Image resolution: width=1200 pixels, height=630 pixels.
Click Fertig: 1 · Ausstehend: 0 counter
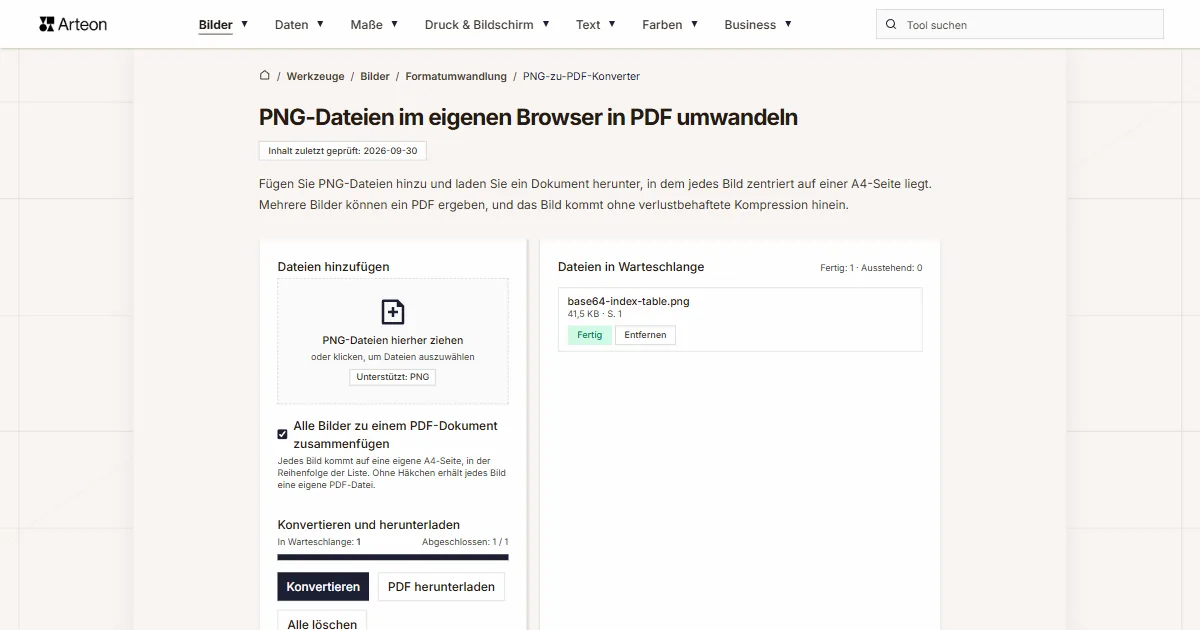coord(871,268)
